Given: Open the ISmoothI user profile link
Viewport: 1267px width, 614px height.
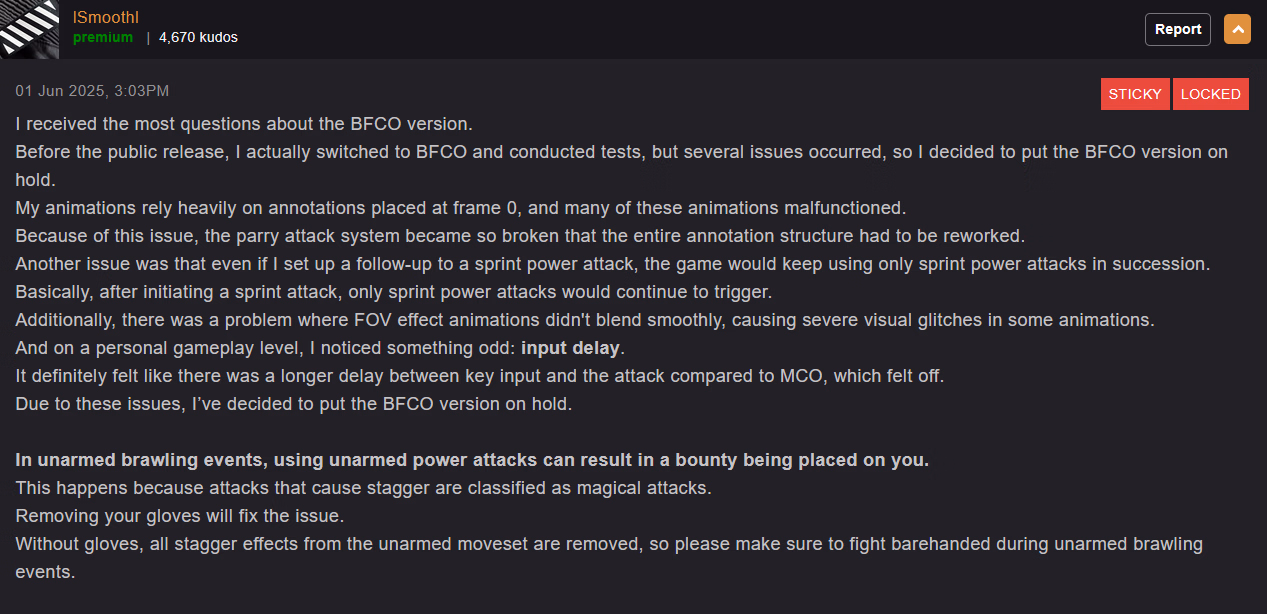Looking at the screenshot, I should pos(106,16).
